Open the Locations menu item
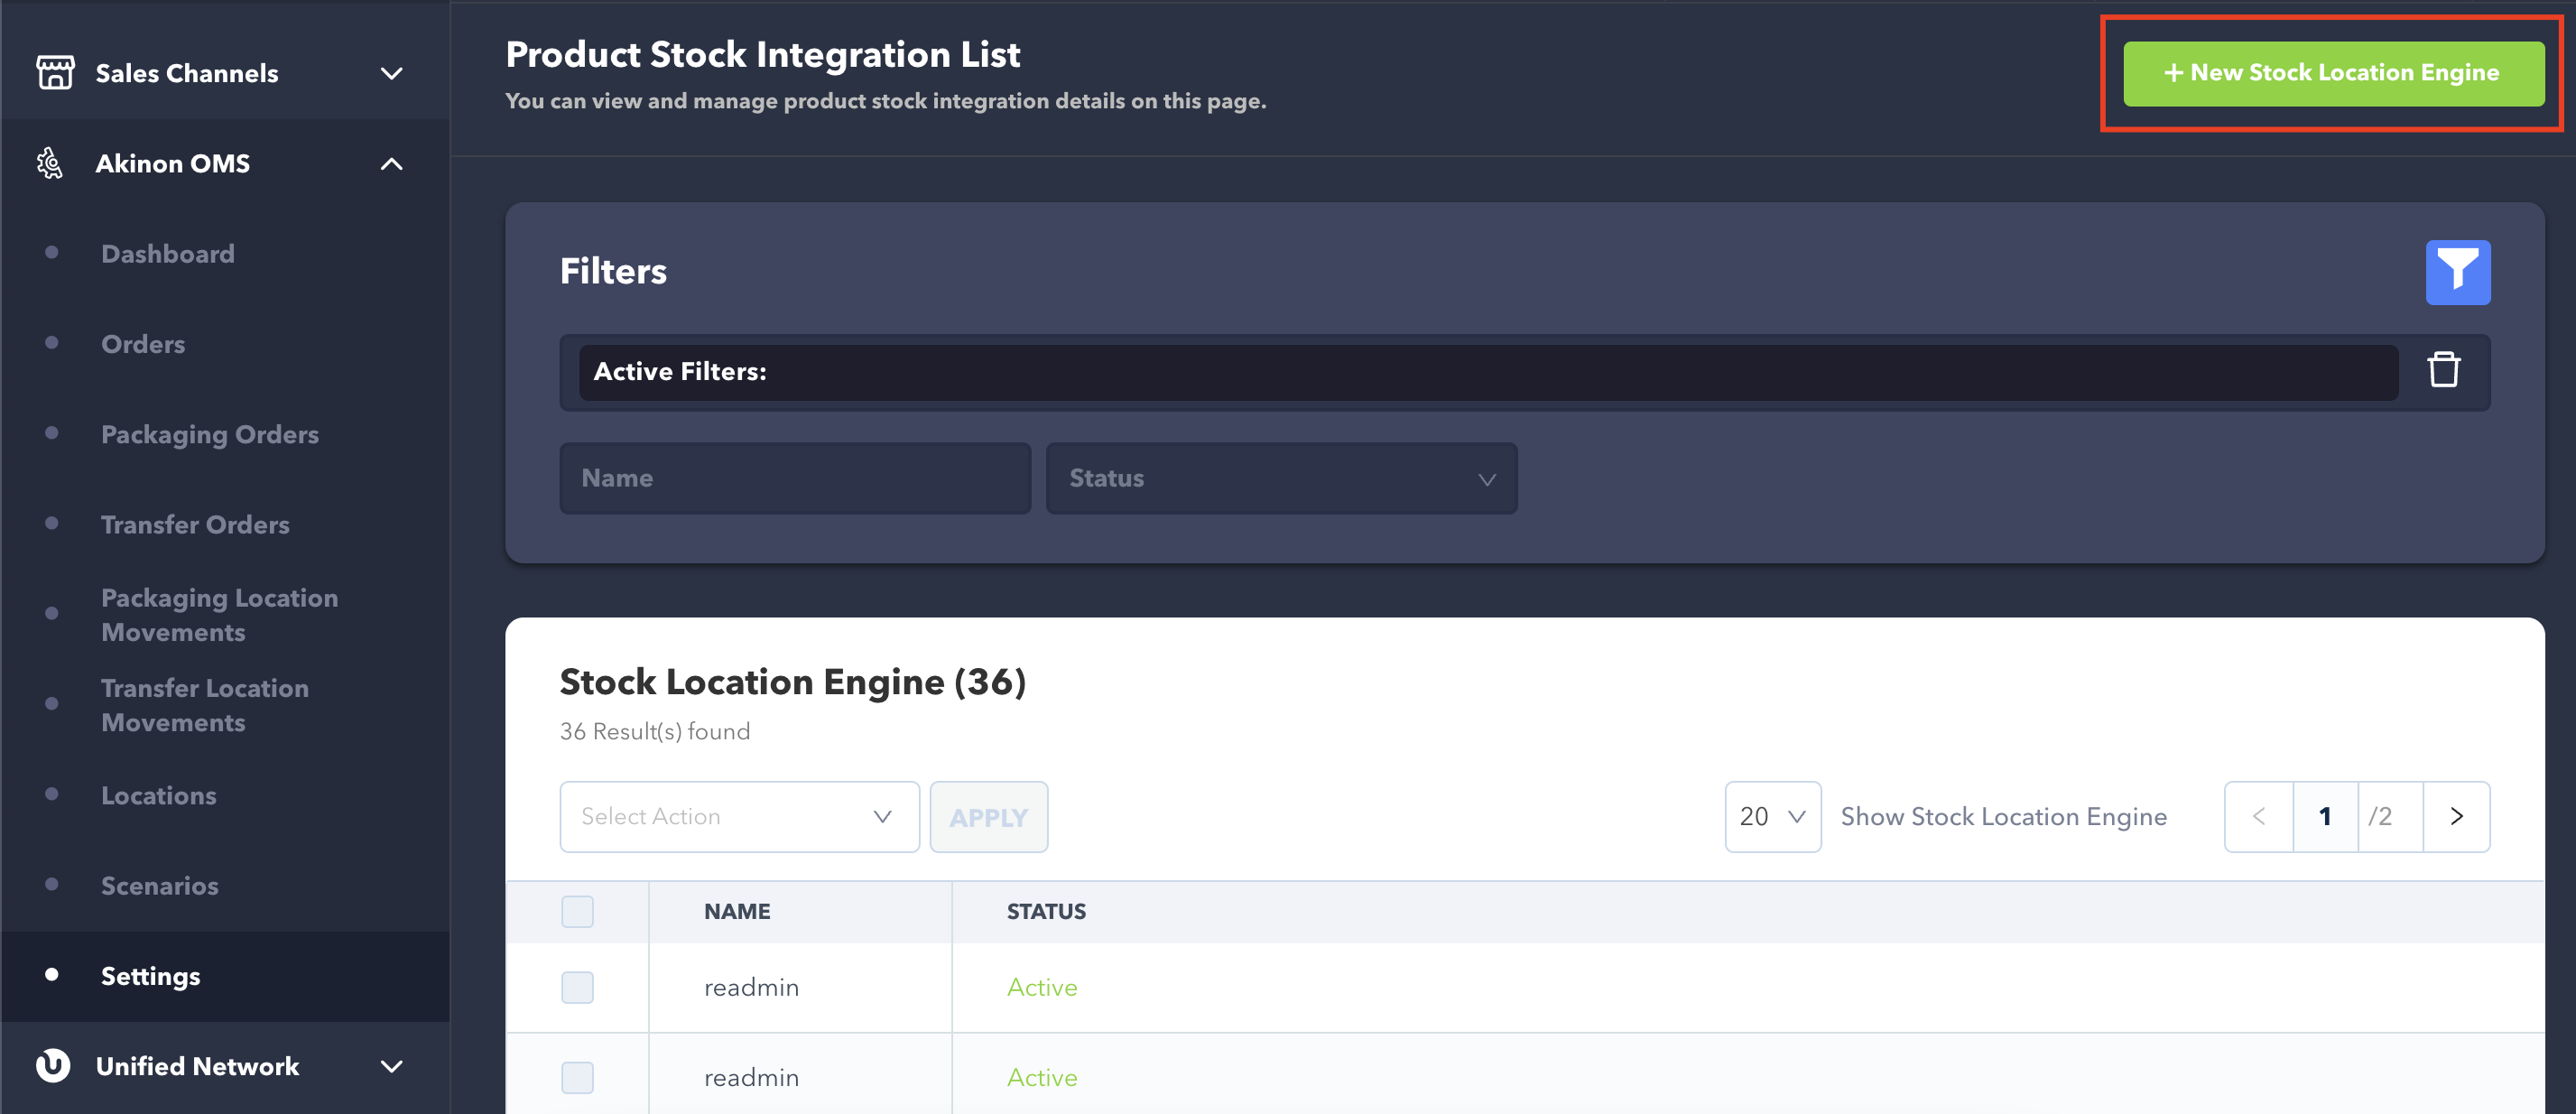Viewport: 2576px width, 1114px height. 159,795
